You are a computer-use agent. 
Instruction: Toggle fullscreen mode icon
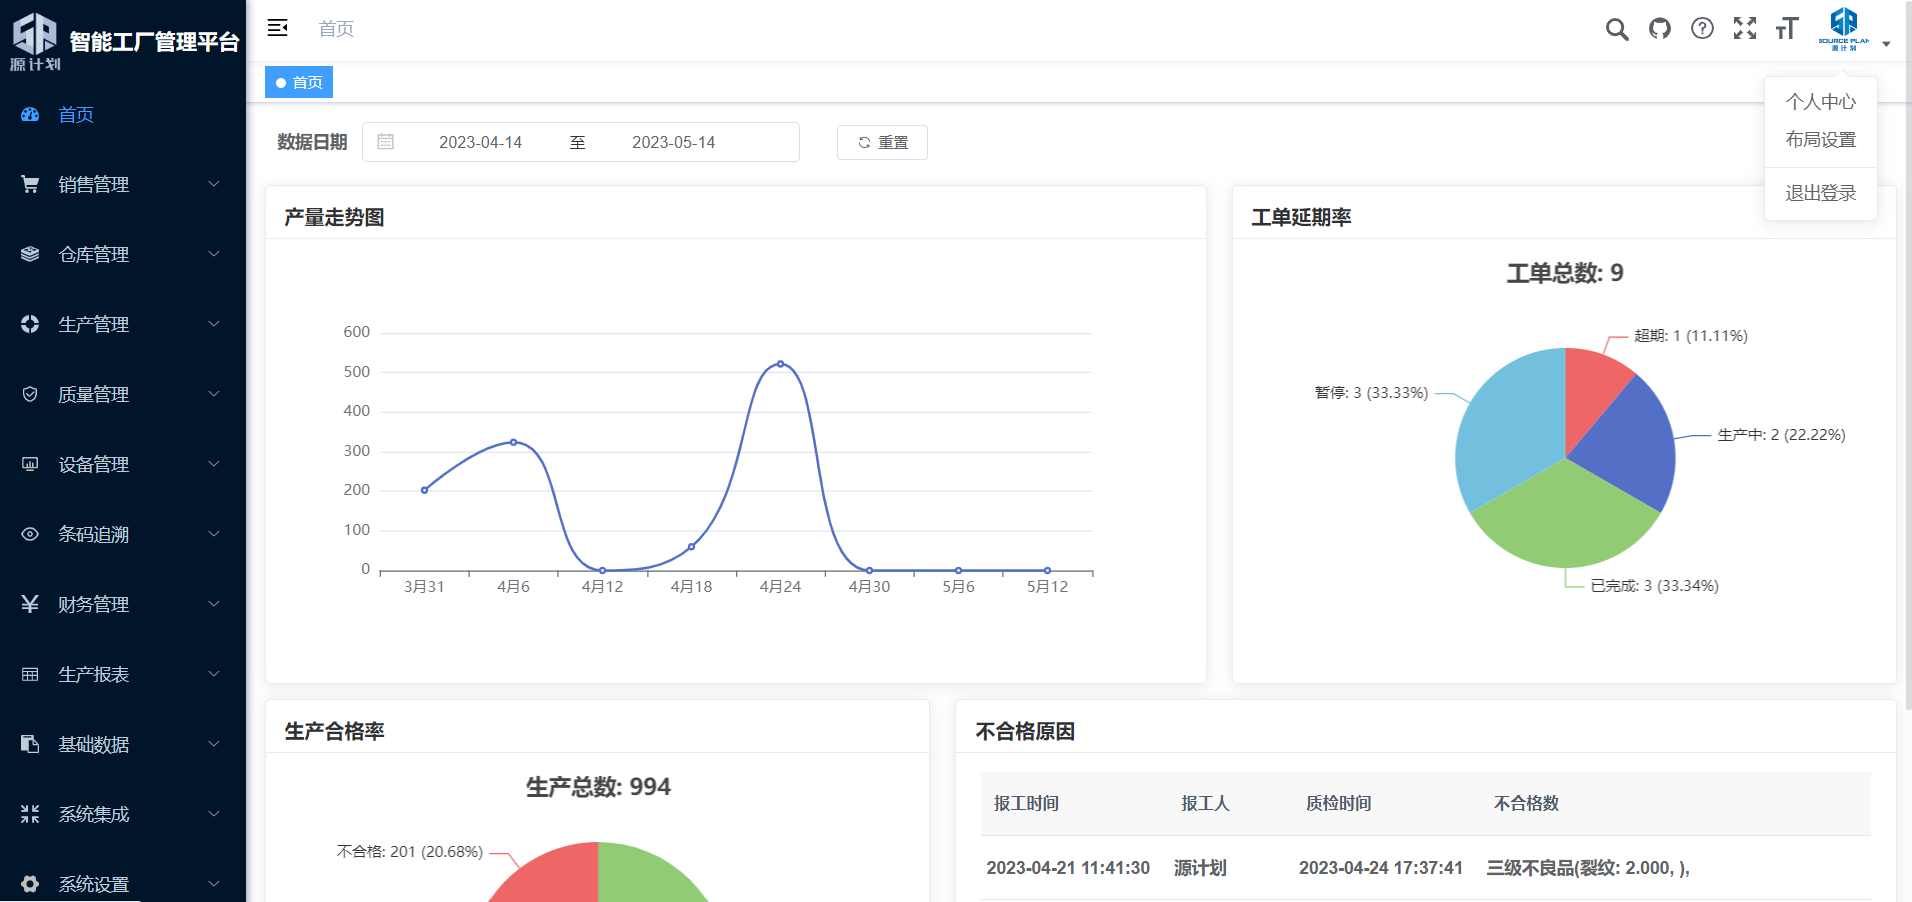[x=1745, y=29]
